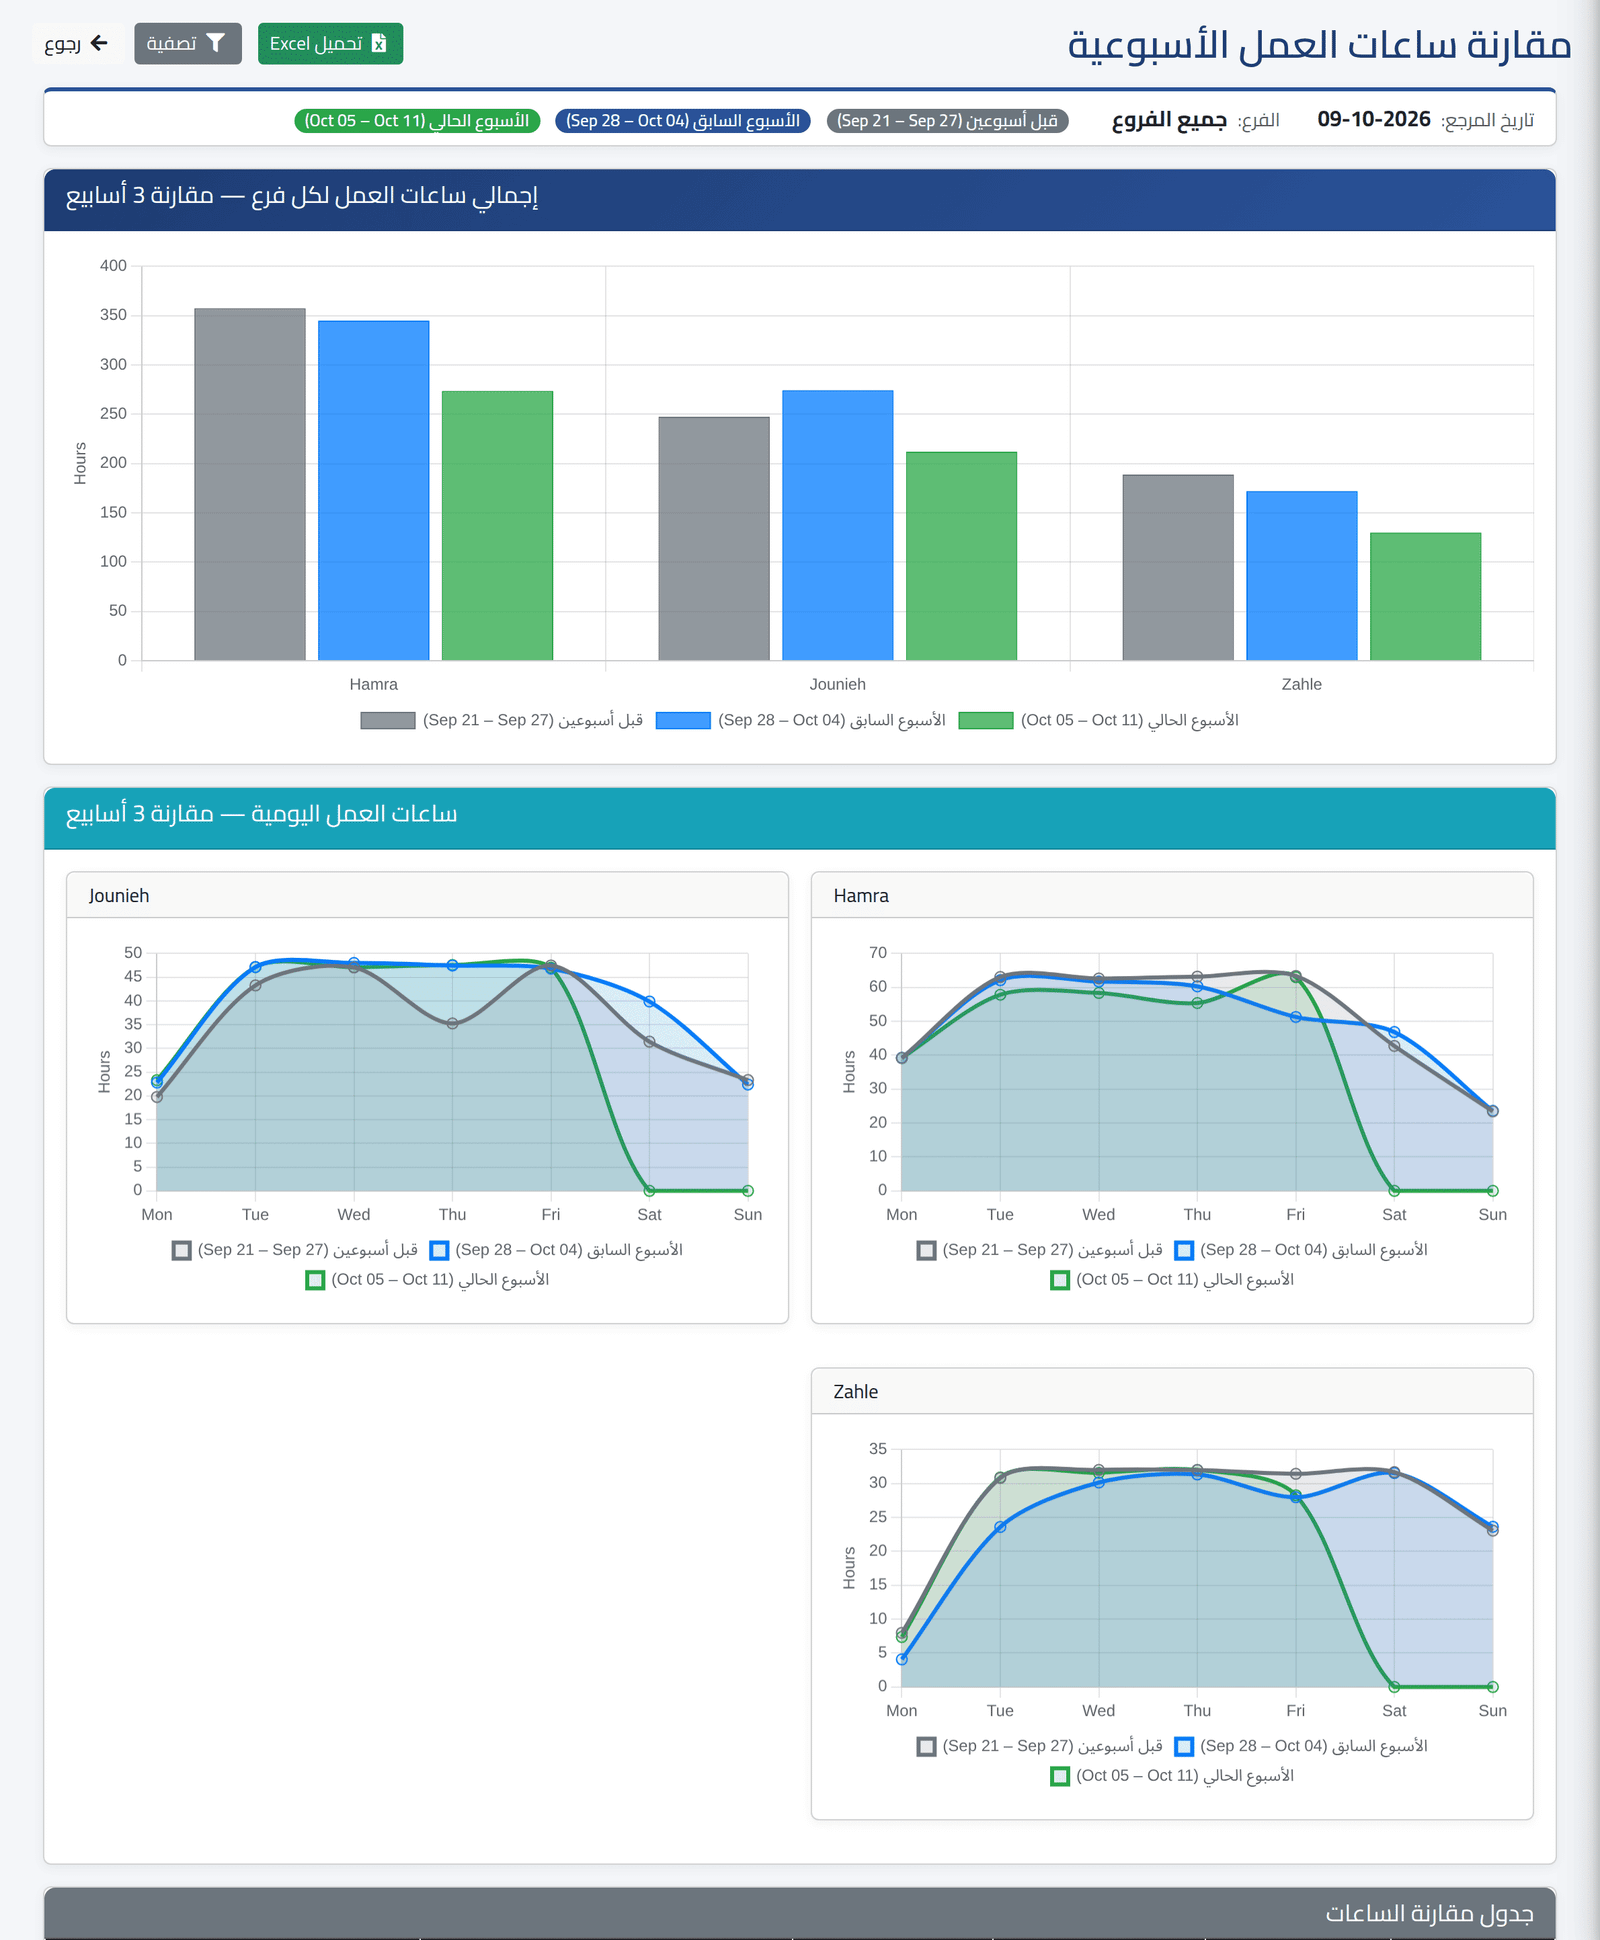Click the Jounieh daily chart header
This screenshot has width=1600, height=1940.
tap(427, 895)
